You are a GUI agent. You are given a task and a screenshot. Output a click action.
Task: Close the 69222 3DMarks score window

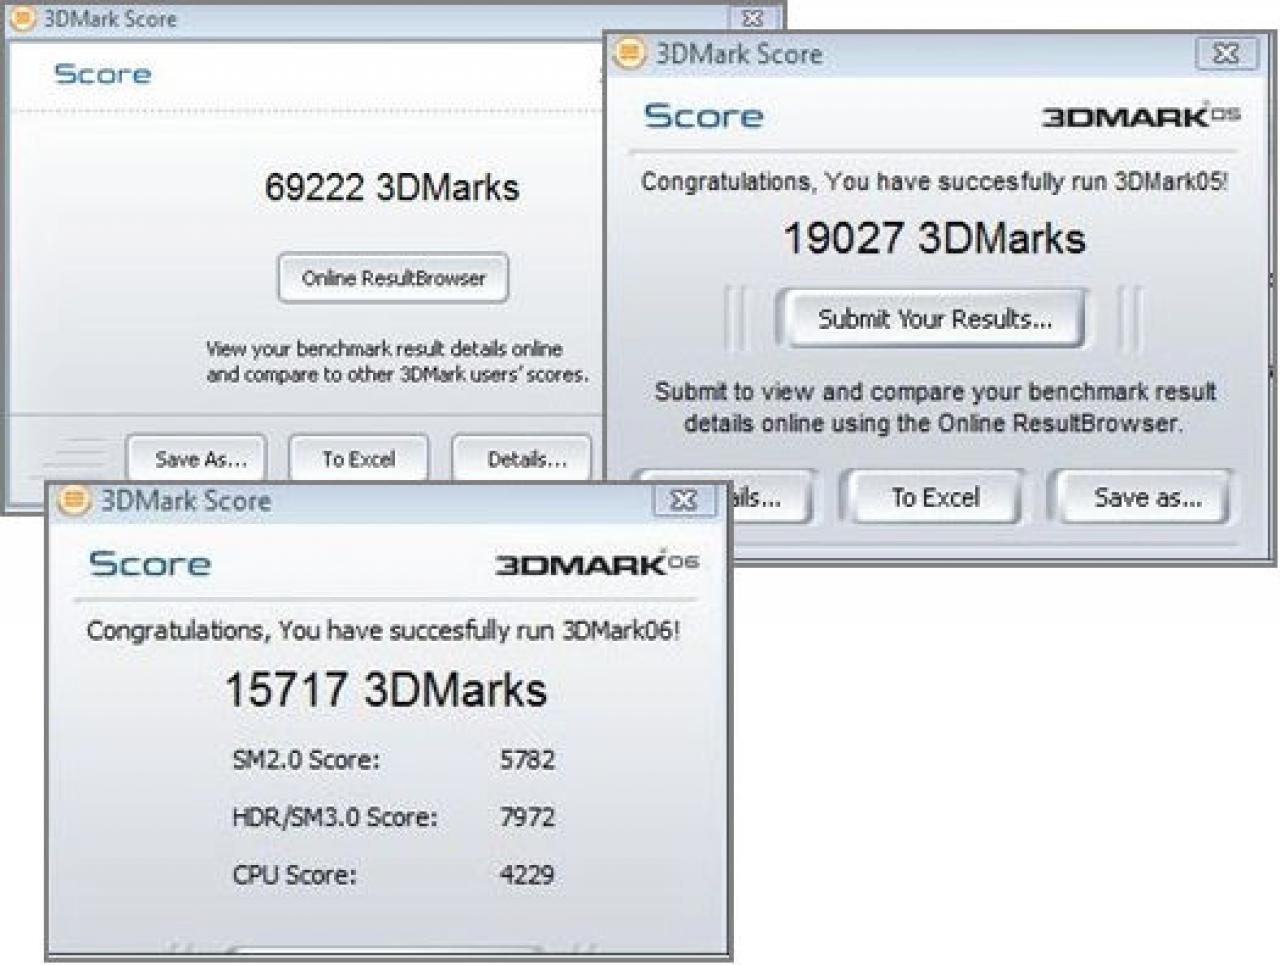point(754,18)
